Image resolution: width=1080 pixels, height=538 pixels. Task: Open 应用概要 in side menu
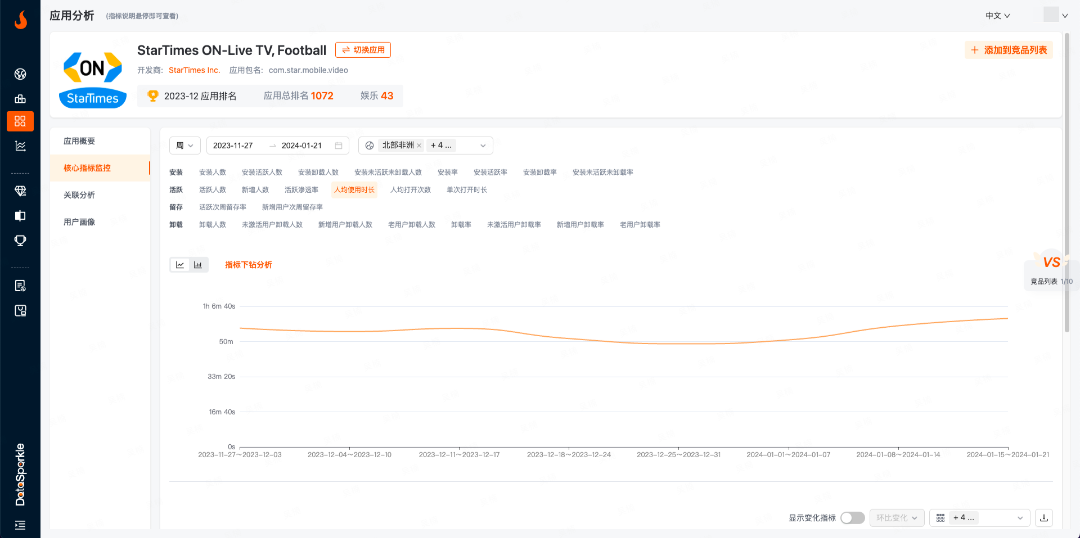pyautogui.click(x=79, y=141)
